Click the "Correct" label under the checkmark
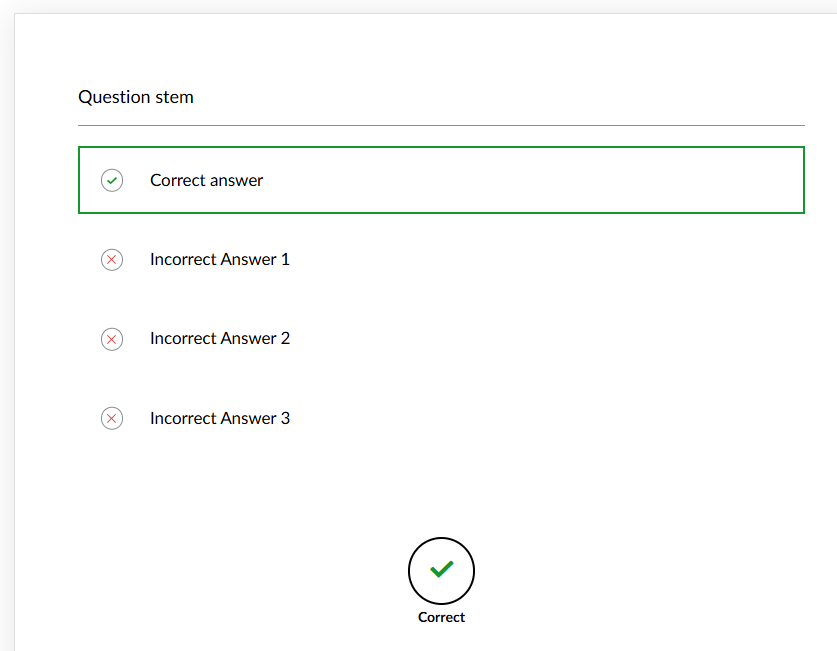837x651 pixels. (441, 618)
